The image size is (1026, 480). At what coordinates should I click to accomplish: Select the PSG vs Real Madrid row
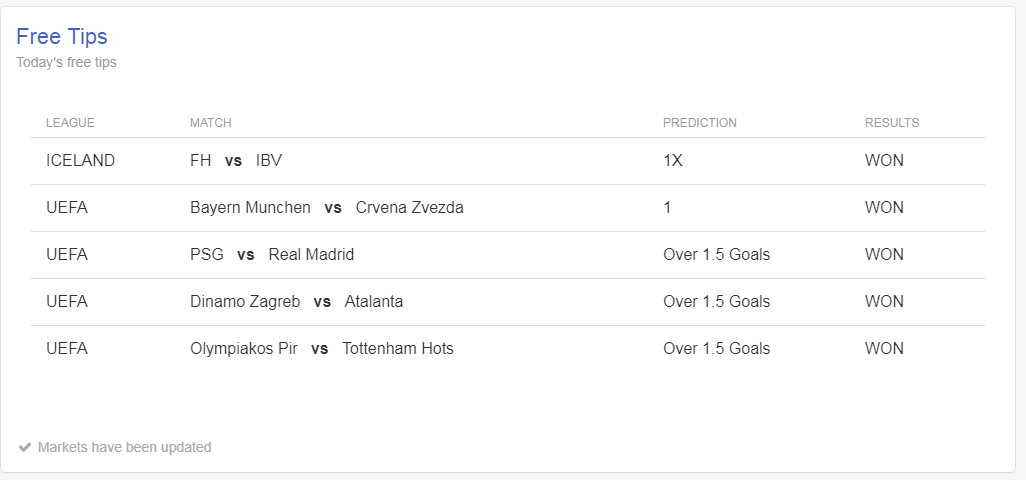(x=508, y=255)
